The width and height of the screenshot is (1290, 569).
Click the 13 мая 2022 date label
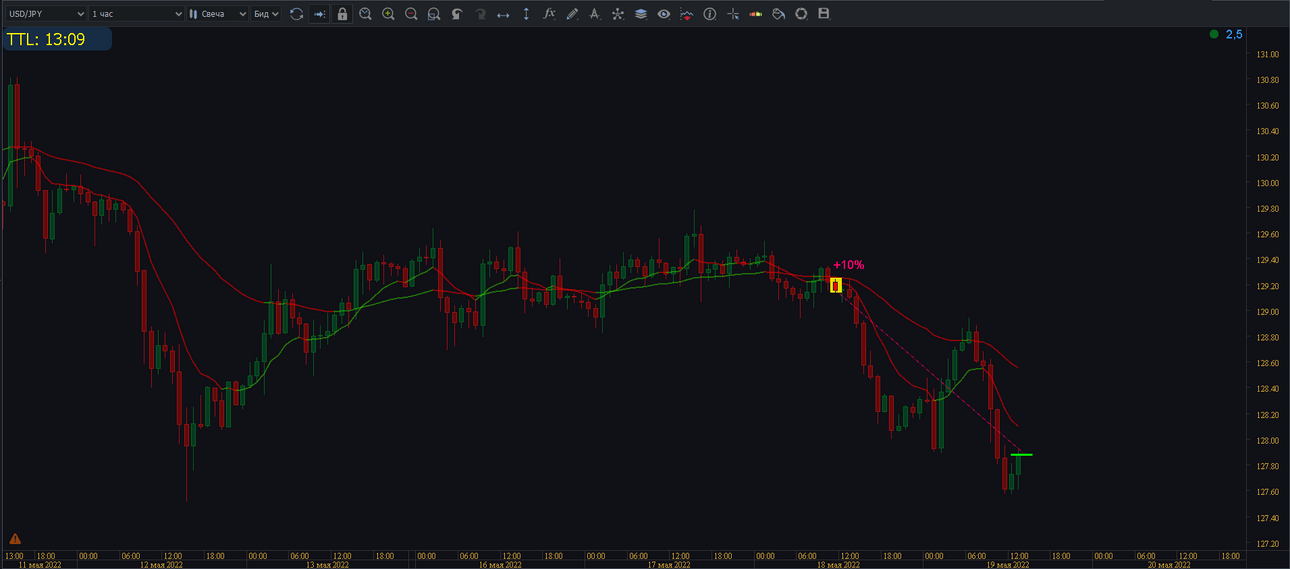point(329,564)
